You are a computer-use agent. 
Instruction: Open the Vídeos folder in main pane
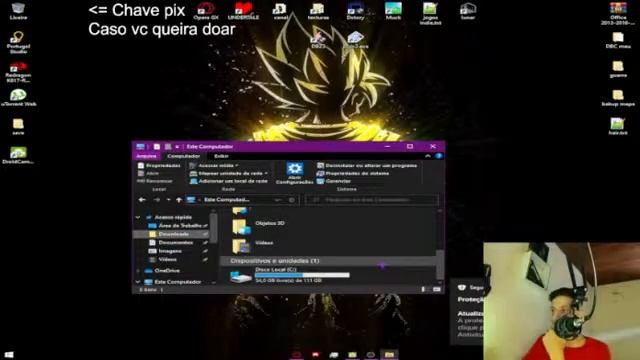(x=252, y=245)
